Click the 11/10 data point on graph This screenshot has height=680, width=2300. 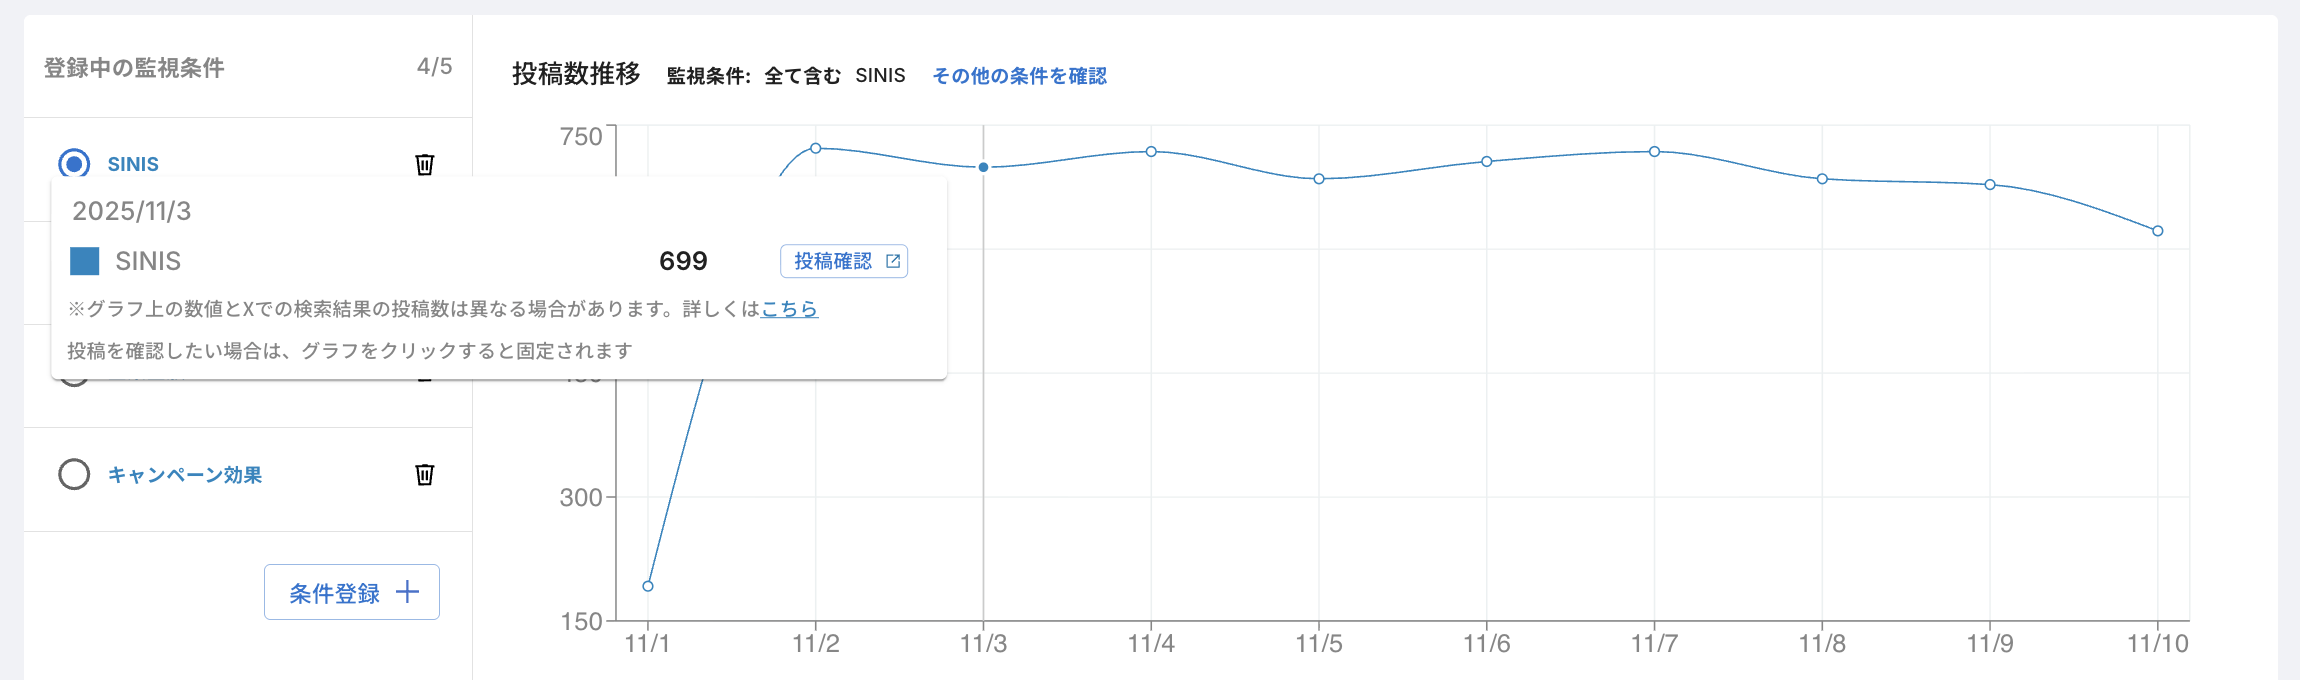(x=2158, y=231)
